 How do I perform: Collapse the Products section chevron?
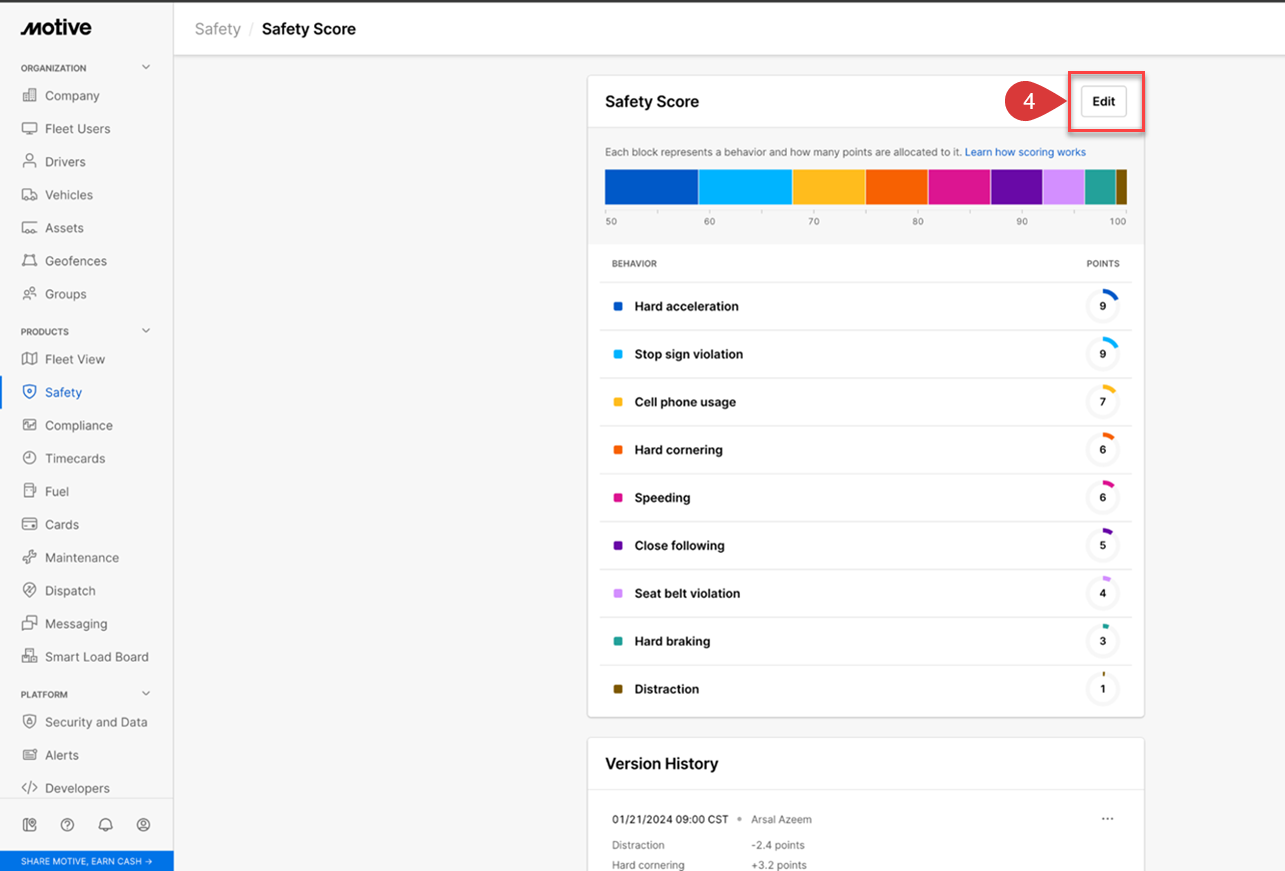point(146,331)
